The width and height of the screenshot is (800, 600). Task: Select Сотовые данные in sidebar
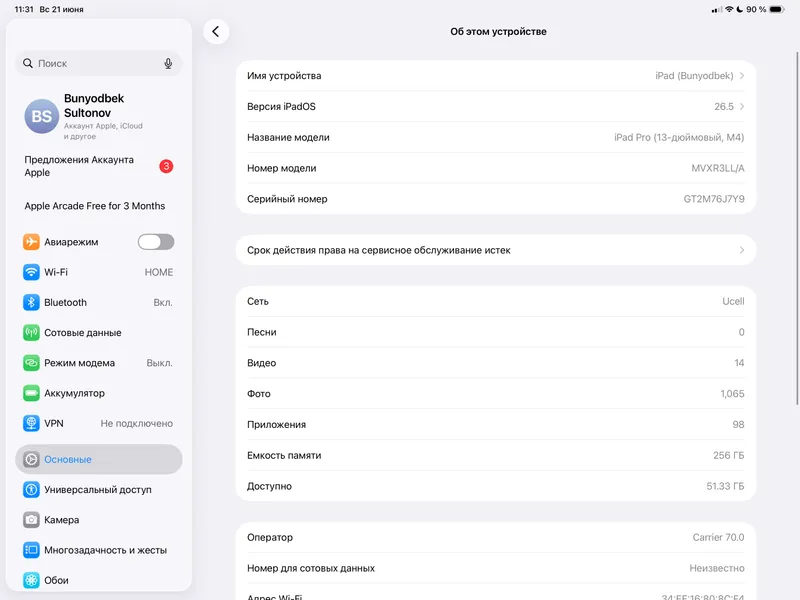(99, 333)
